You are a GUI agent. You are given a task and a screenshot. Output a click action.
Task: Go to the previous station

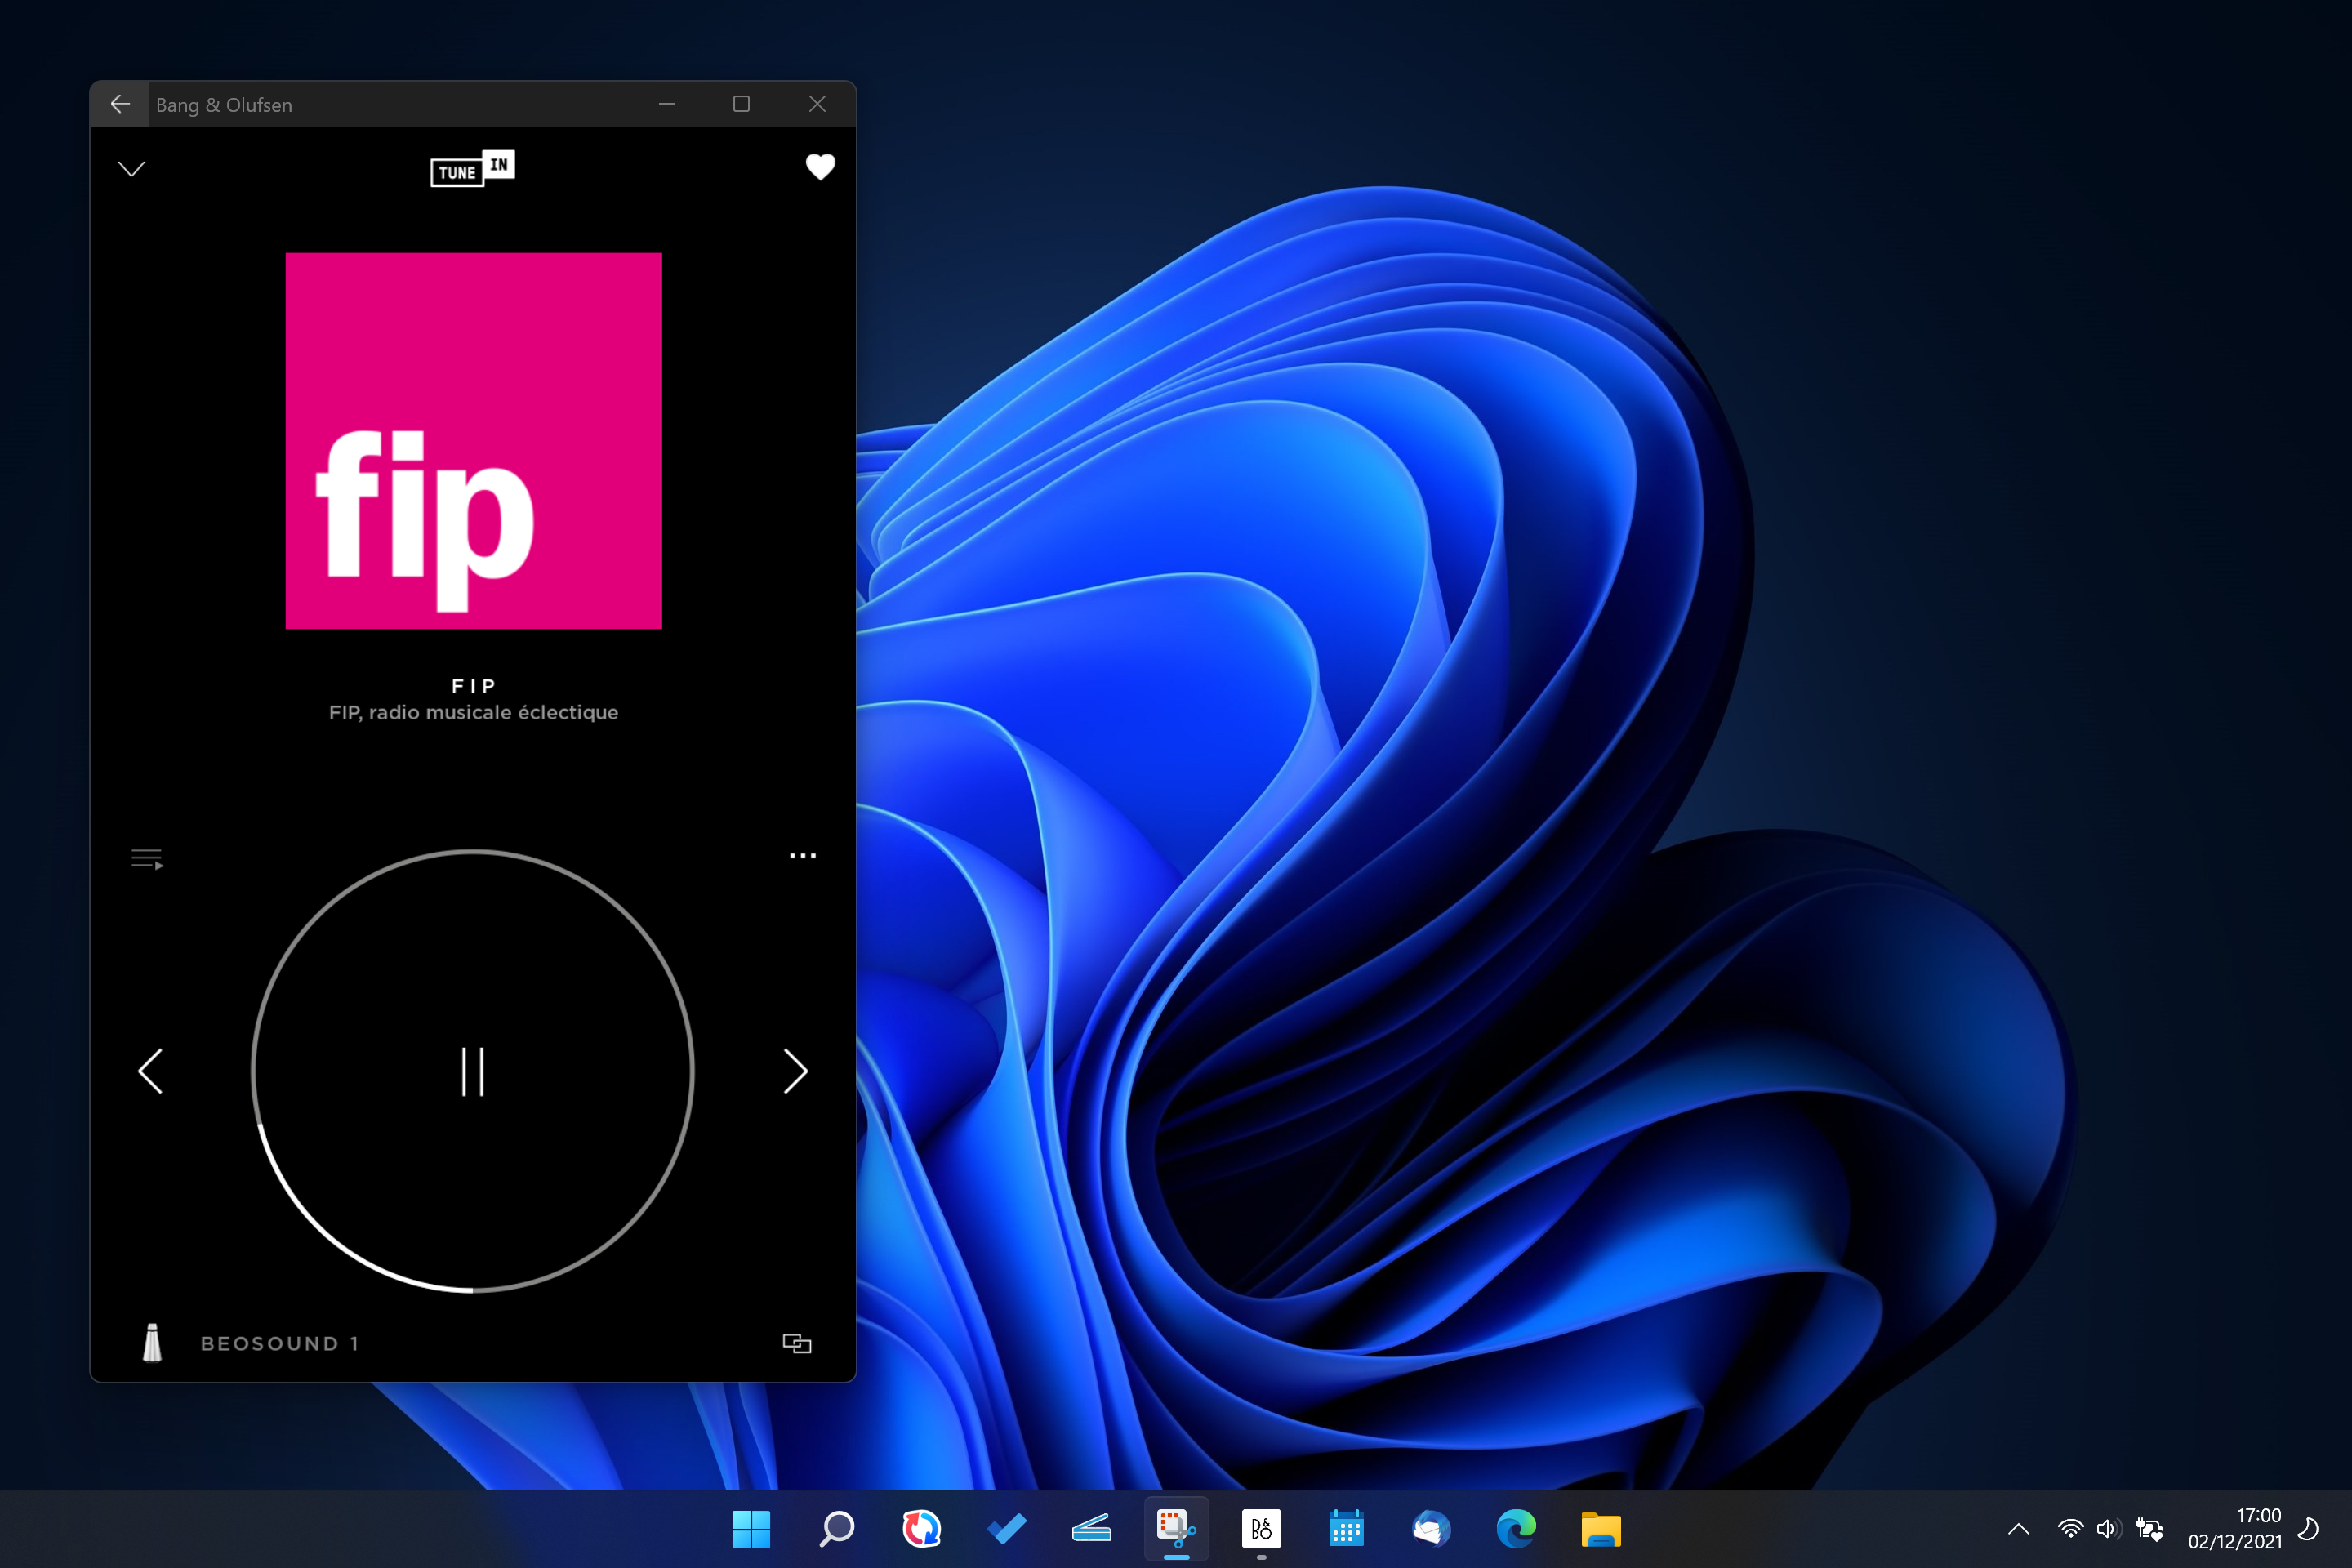pyautogui.click(x=151, y=1071)
